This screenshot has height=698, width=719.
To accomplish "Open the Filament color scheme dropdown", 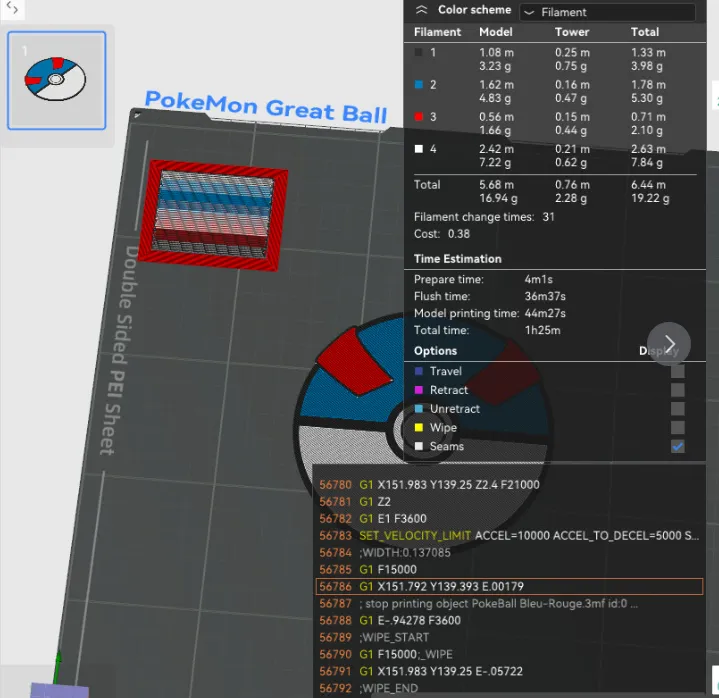I will click(x=607, y=12).
